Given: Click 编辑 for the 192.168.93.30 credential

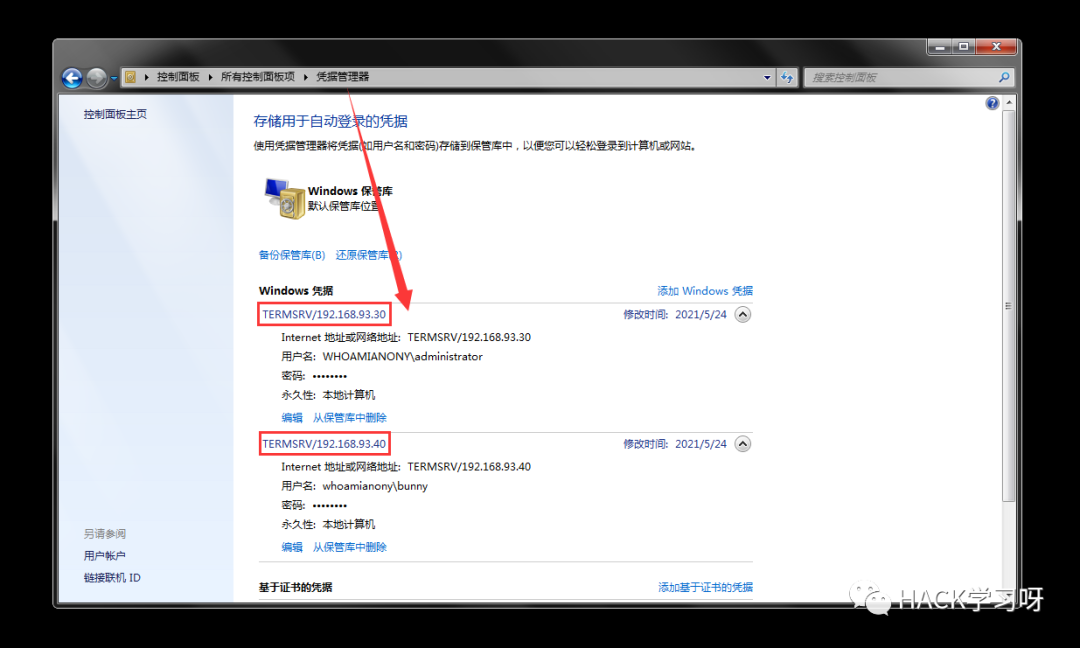Looking at the screenshot, I should pyautogui.click(x=292, y=417).
